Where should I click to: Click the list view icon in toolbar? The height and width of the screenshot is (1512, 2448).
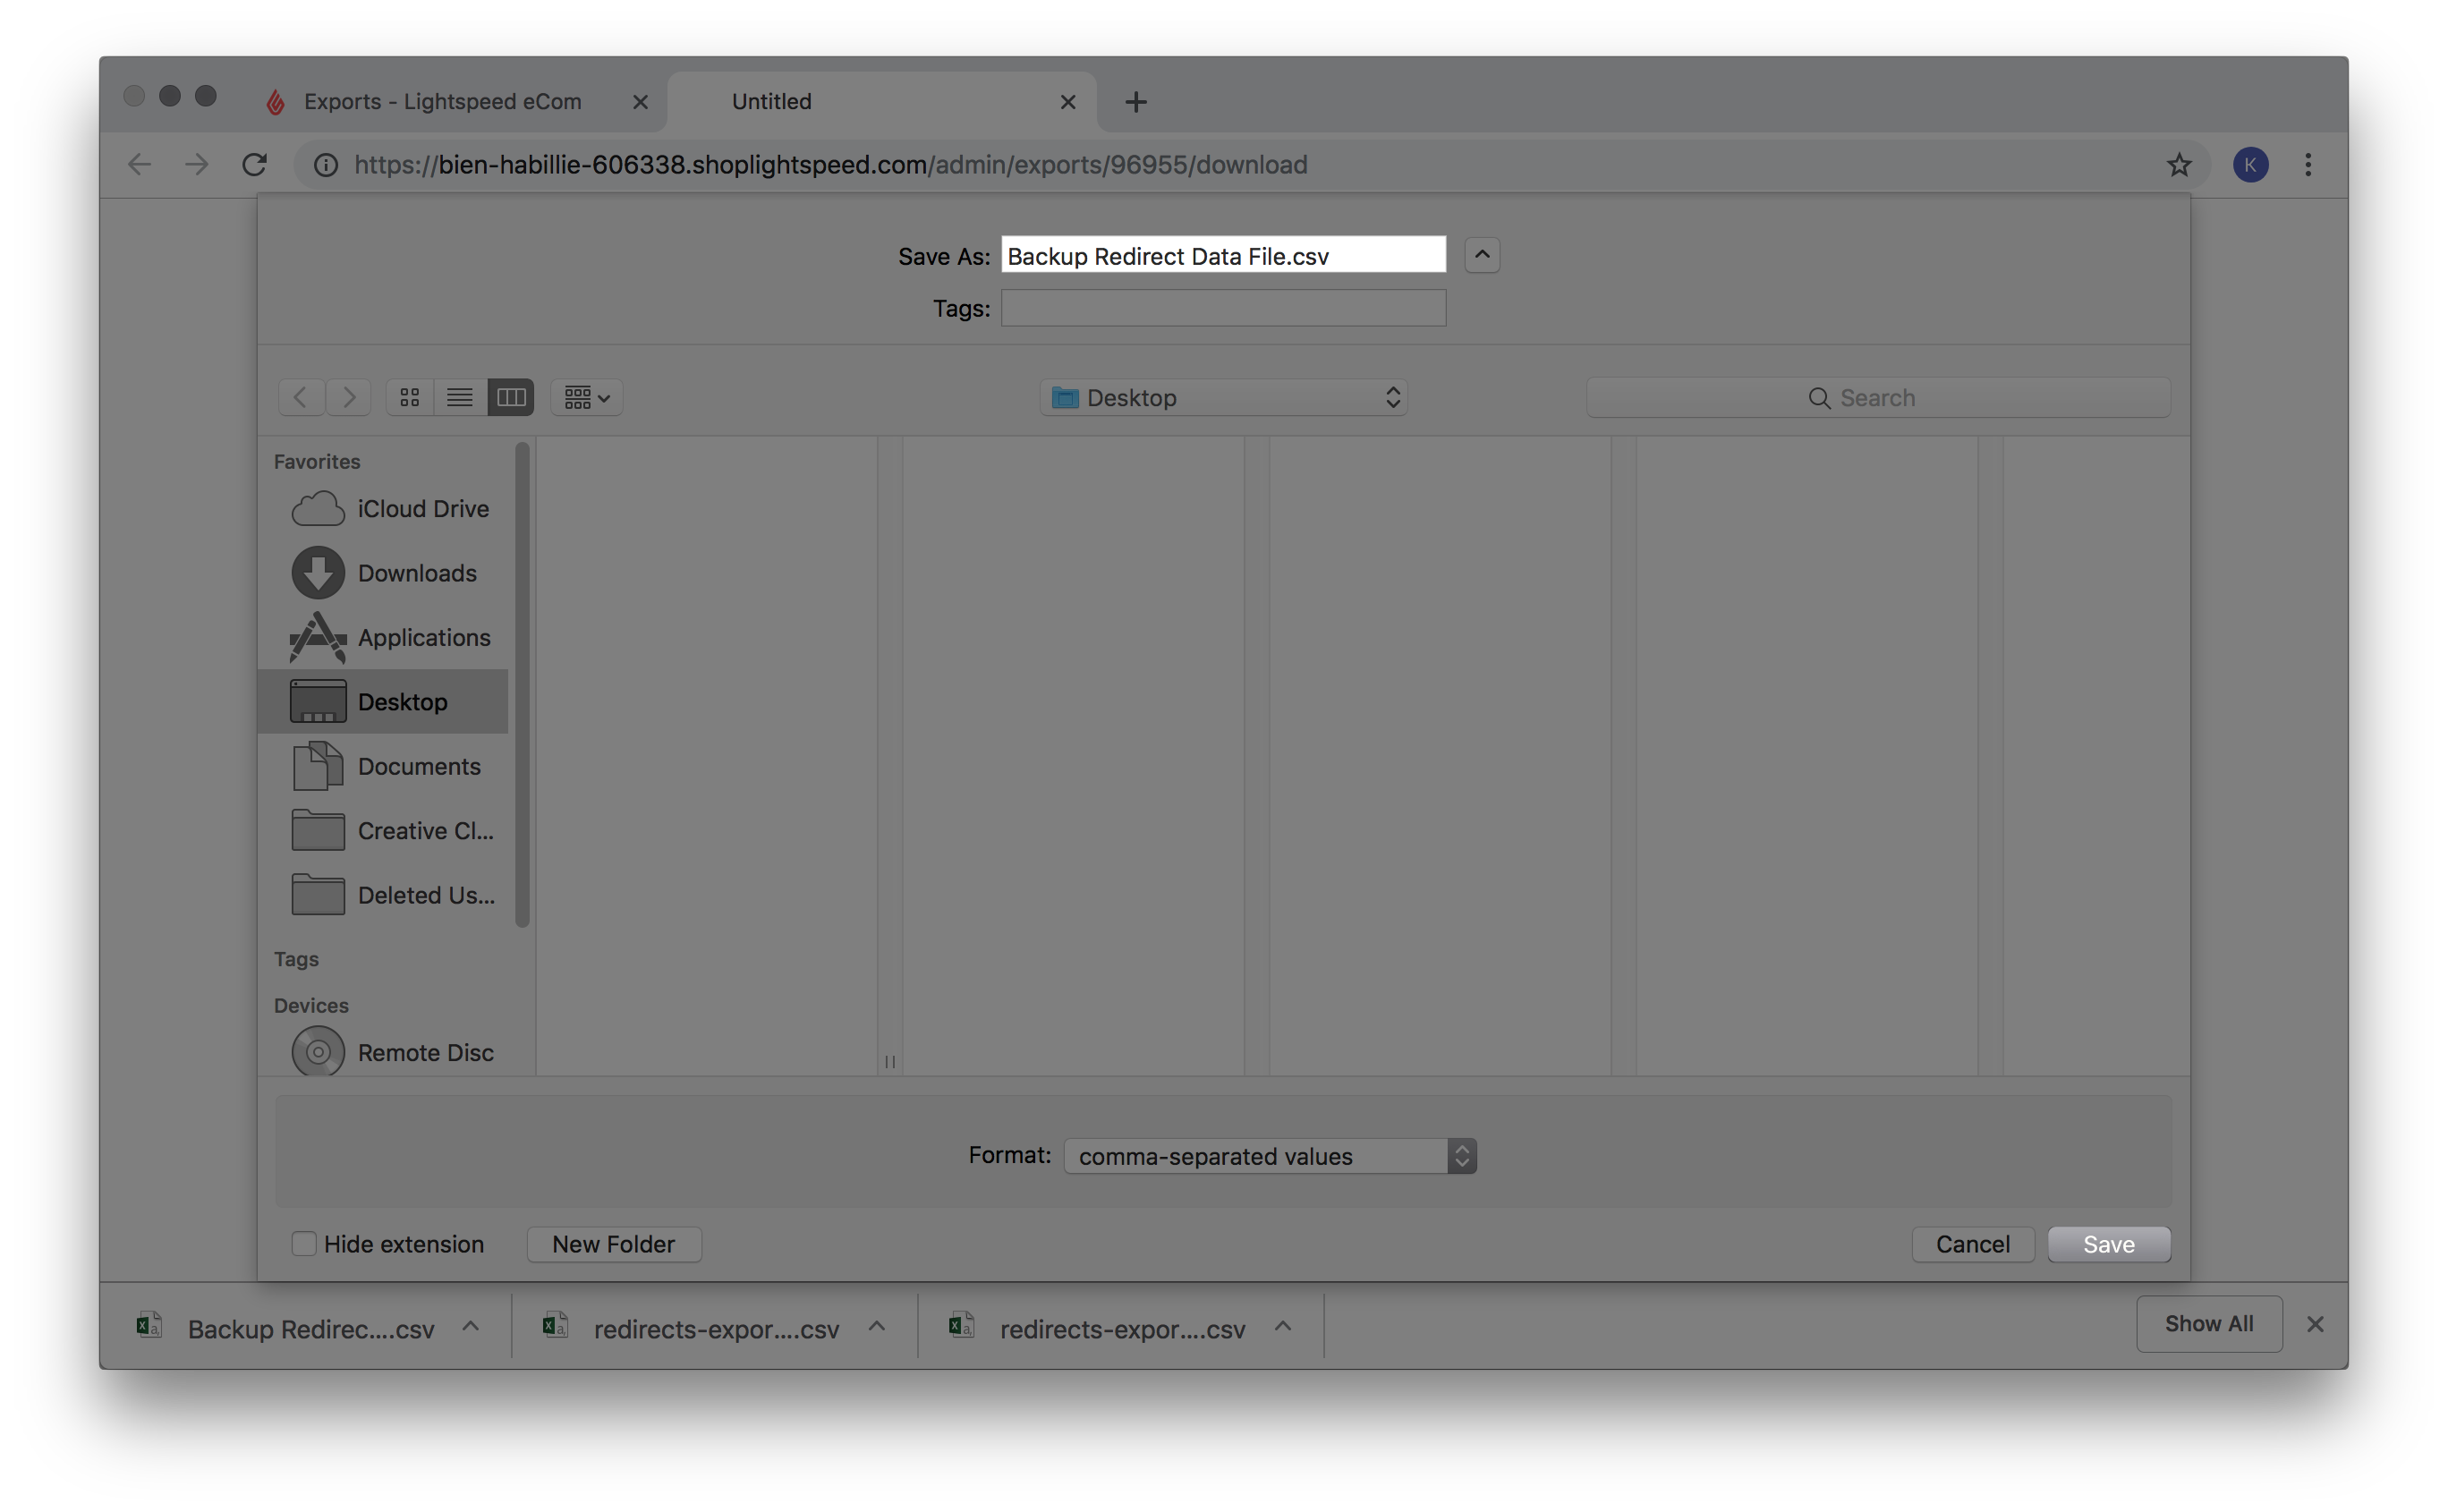click(458, 397)
